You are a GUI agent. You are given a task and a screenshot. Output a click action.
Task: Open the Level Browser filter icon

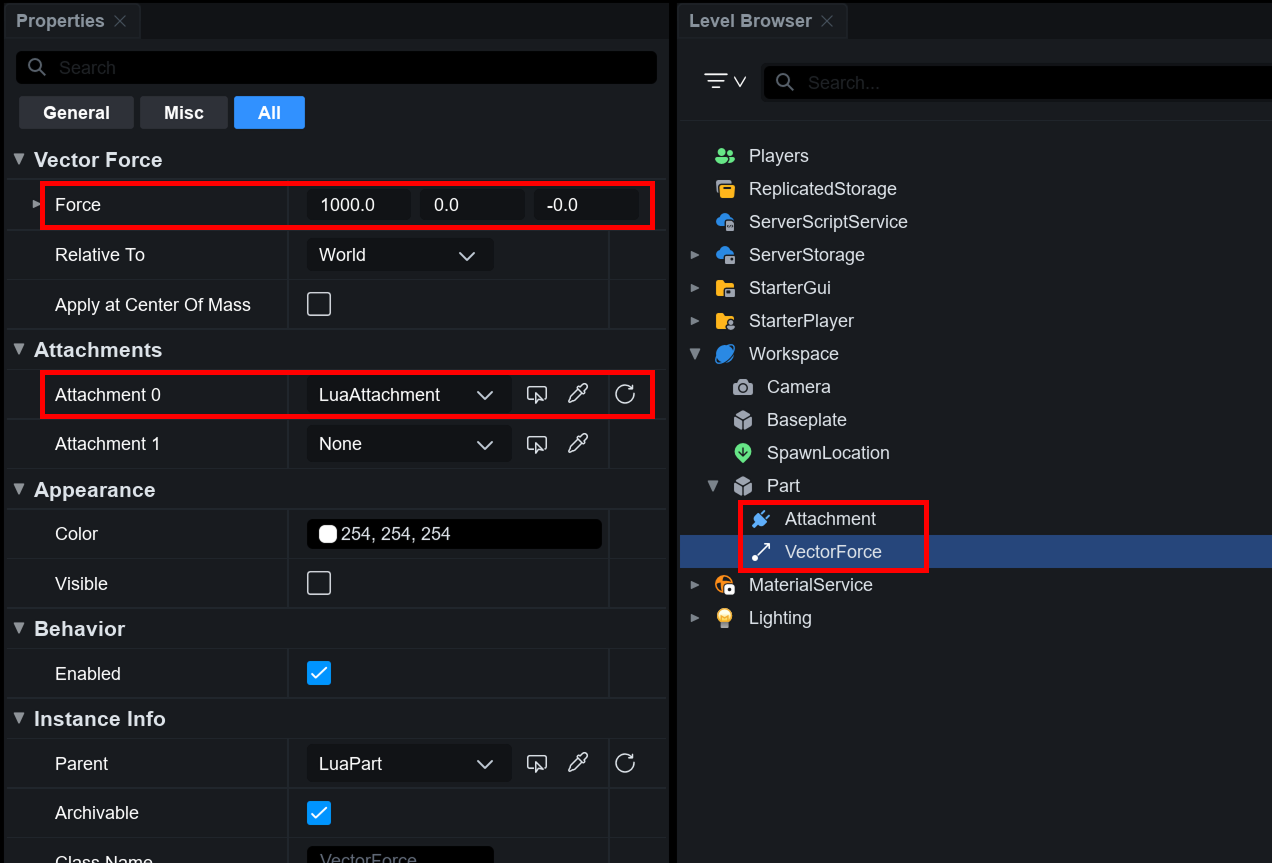coord(724,81)
